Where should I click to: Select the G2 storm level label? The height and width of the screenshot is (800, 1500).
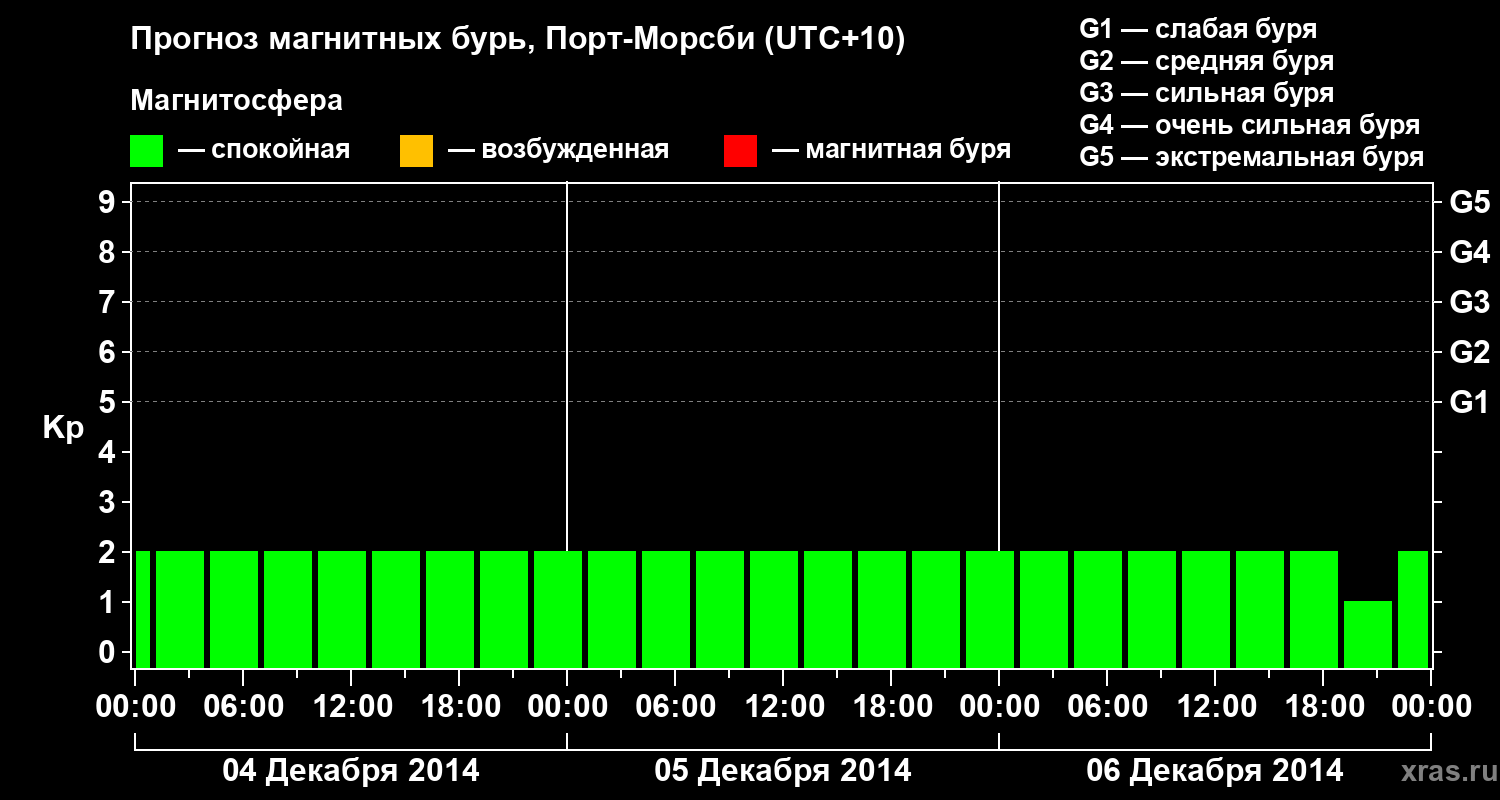(x=1205, y=60)
